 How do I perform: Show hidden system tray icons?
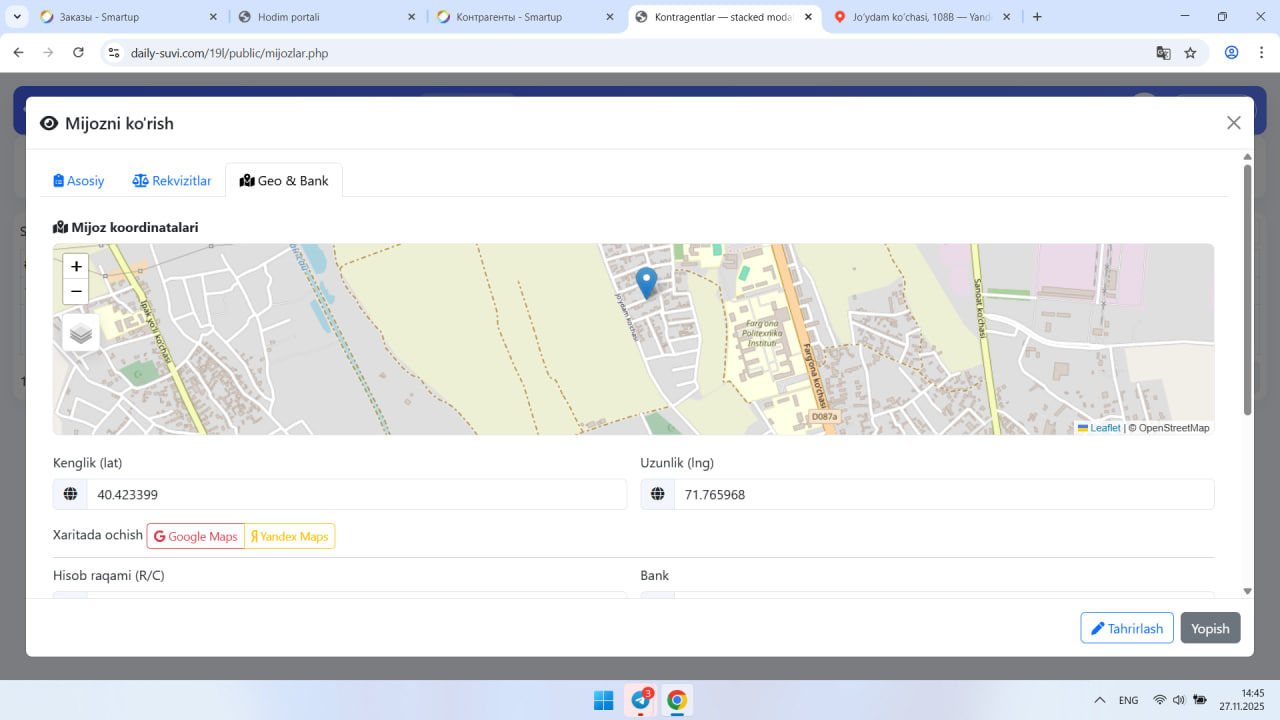(1100, 700)
